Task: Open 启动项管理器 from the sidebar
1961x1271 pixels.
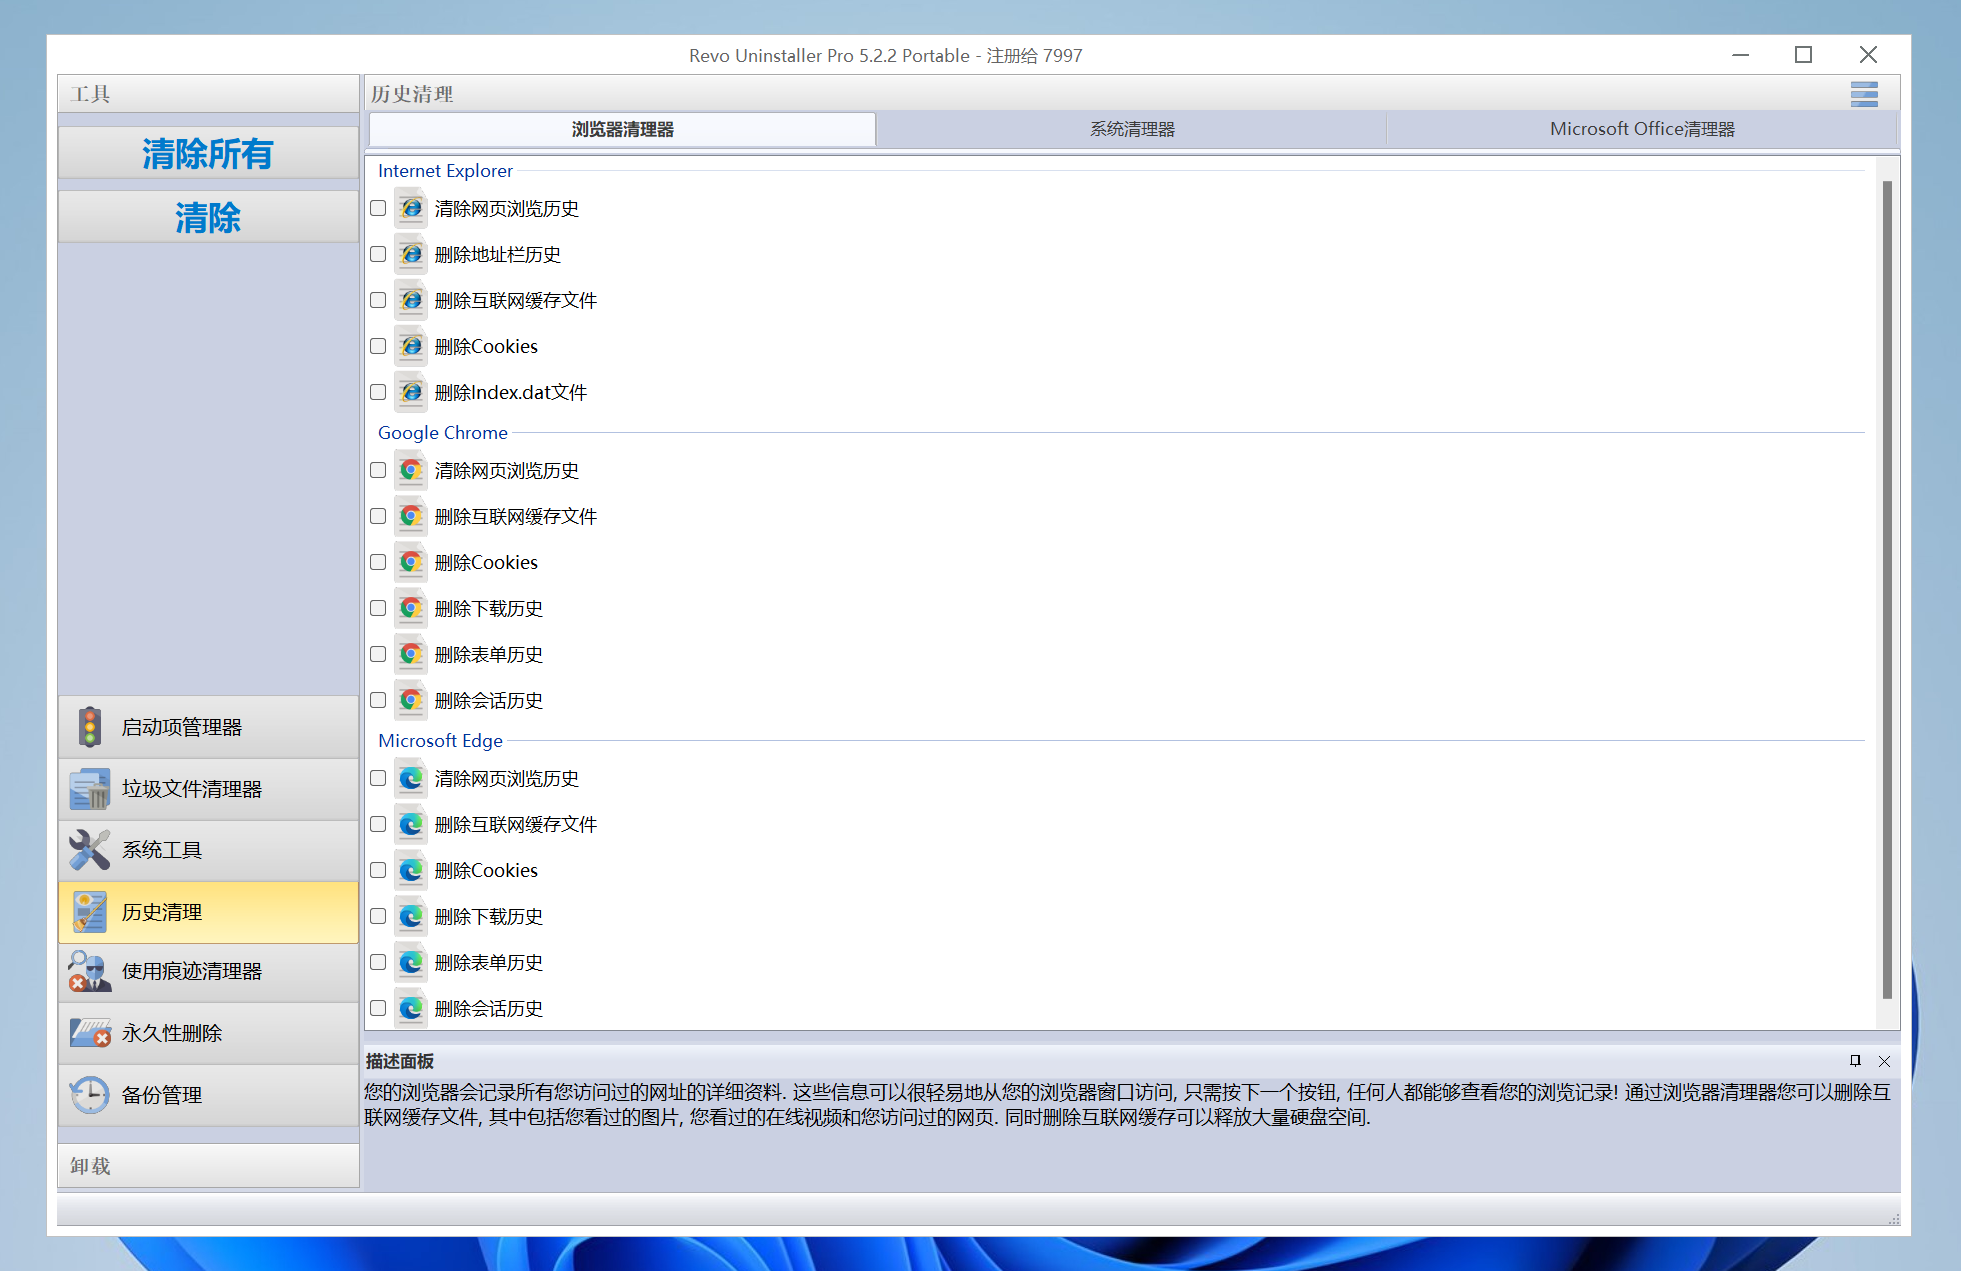Action: (x=208, y=727)
